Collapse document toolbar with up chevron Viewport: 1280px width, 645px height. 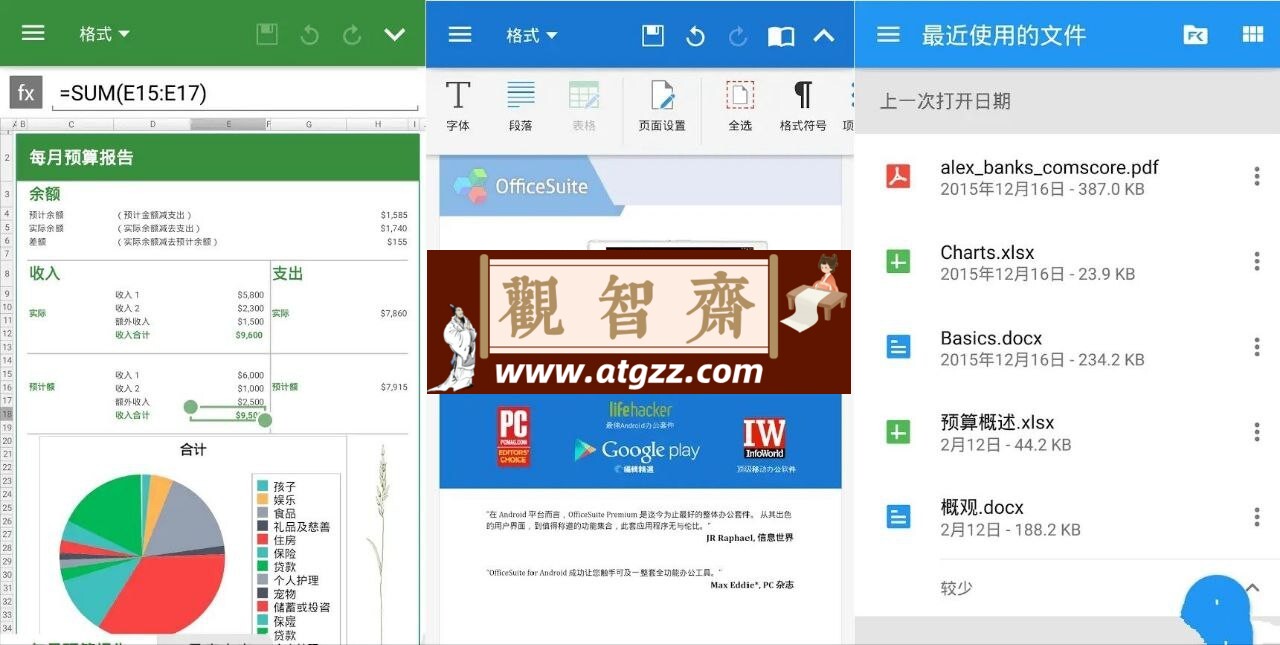point(823,36)
